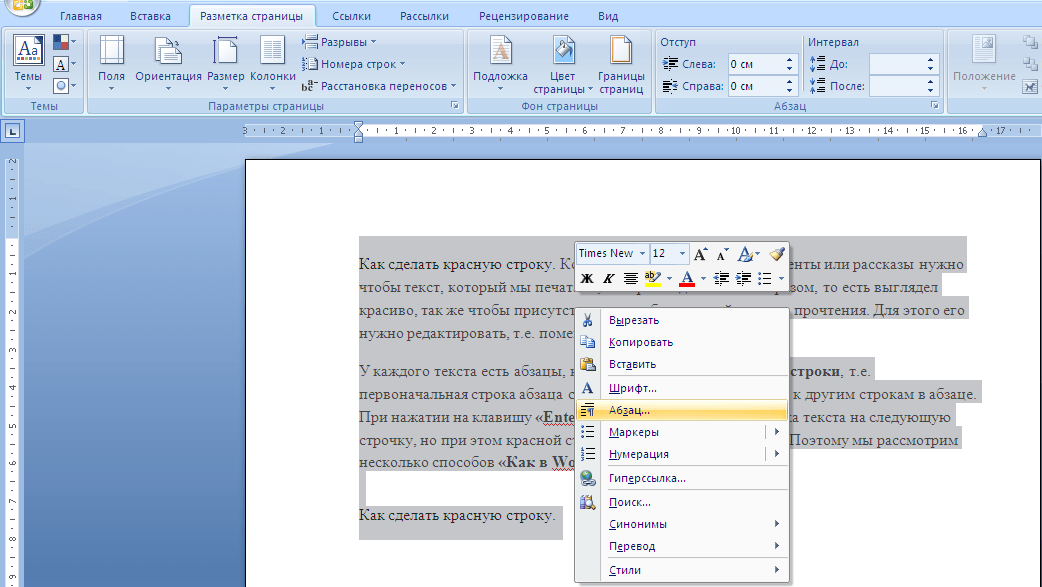The width and height of the screenshot is (1042, 587).
Task: Select Абзац... from the context menu
Action: pos(630,410)
